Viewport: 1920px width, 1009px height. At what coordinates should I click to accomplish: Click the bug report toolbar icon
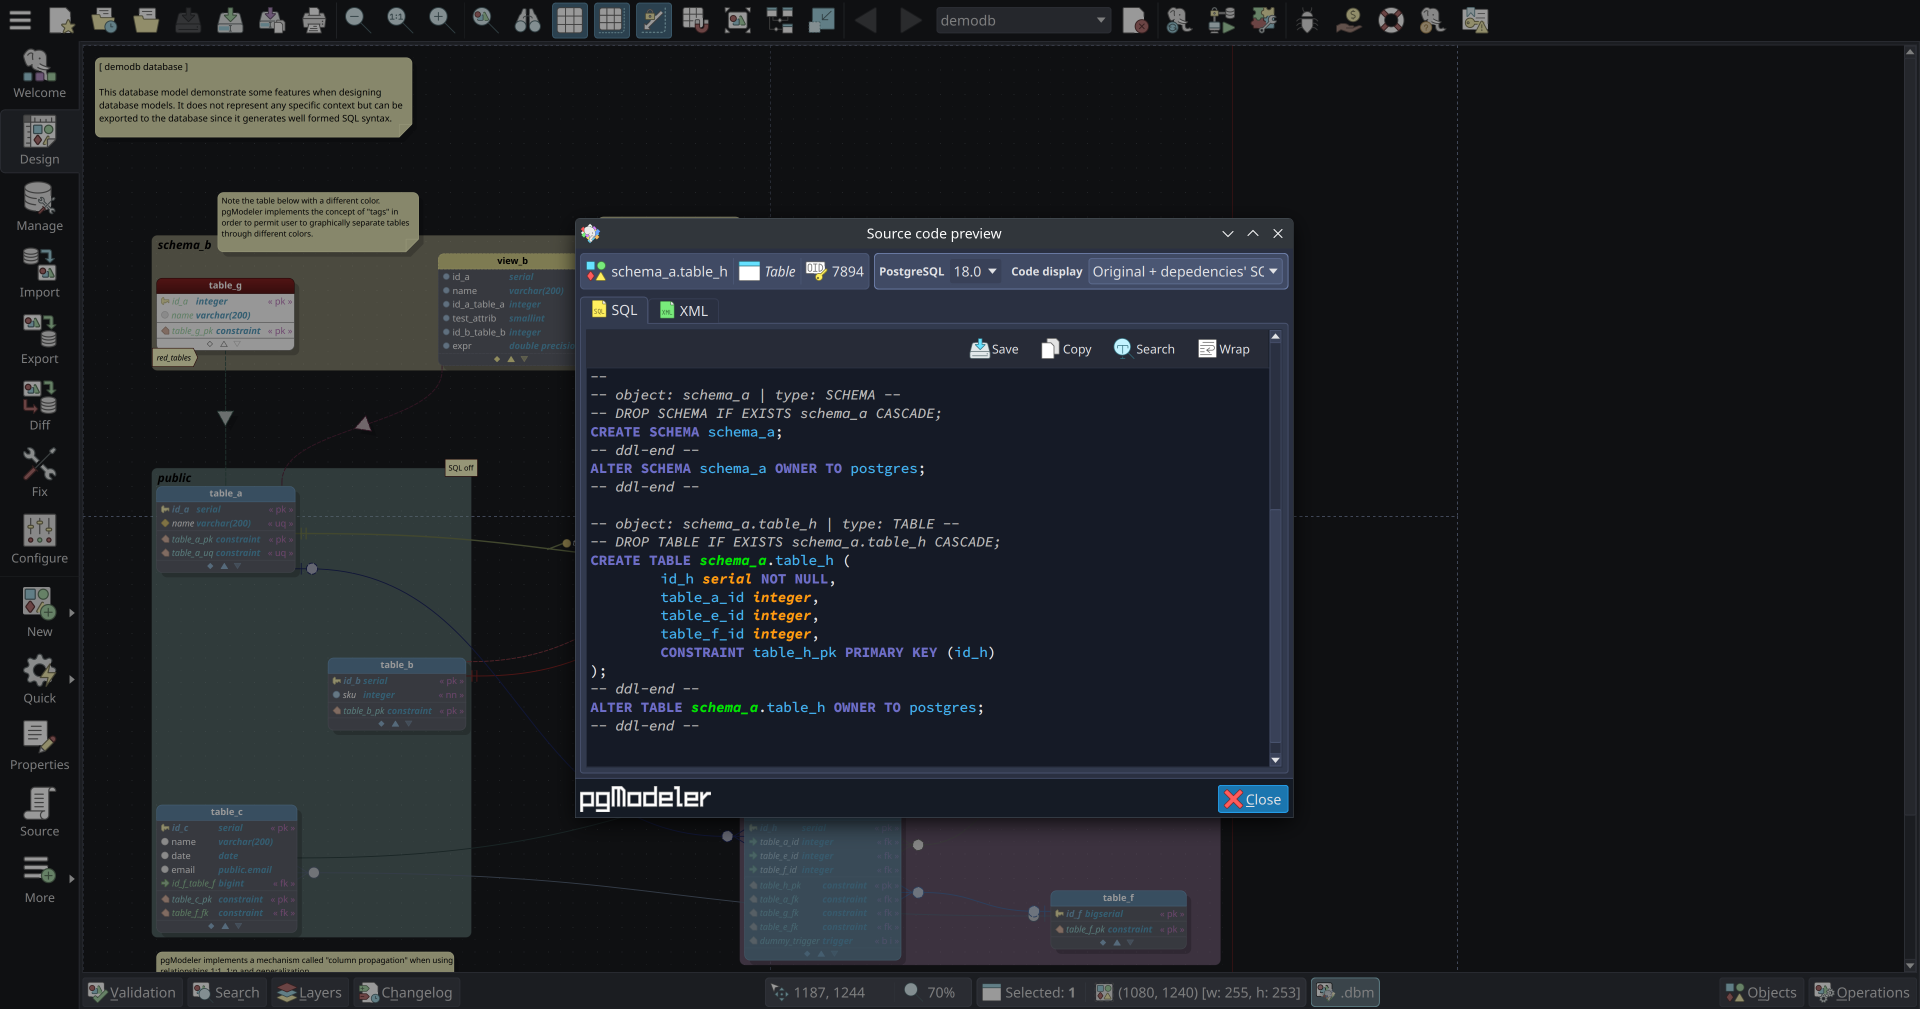(x=1306, y=20)
